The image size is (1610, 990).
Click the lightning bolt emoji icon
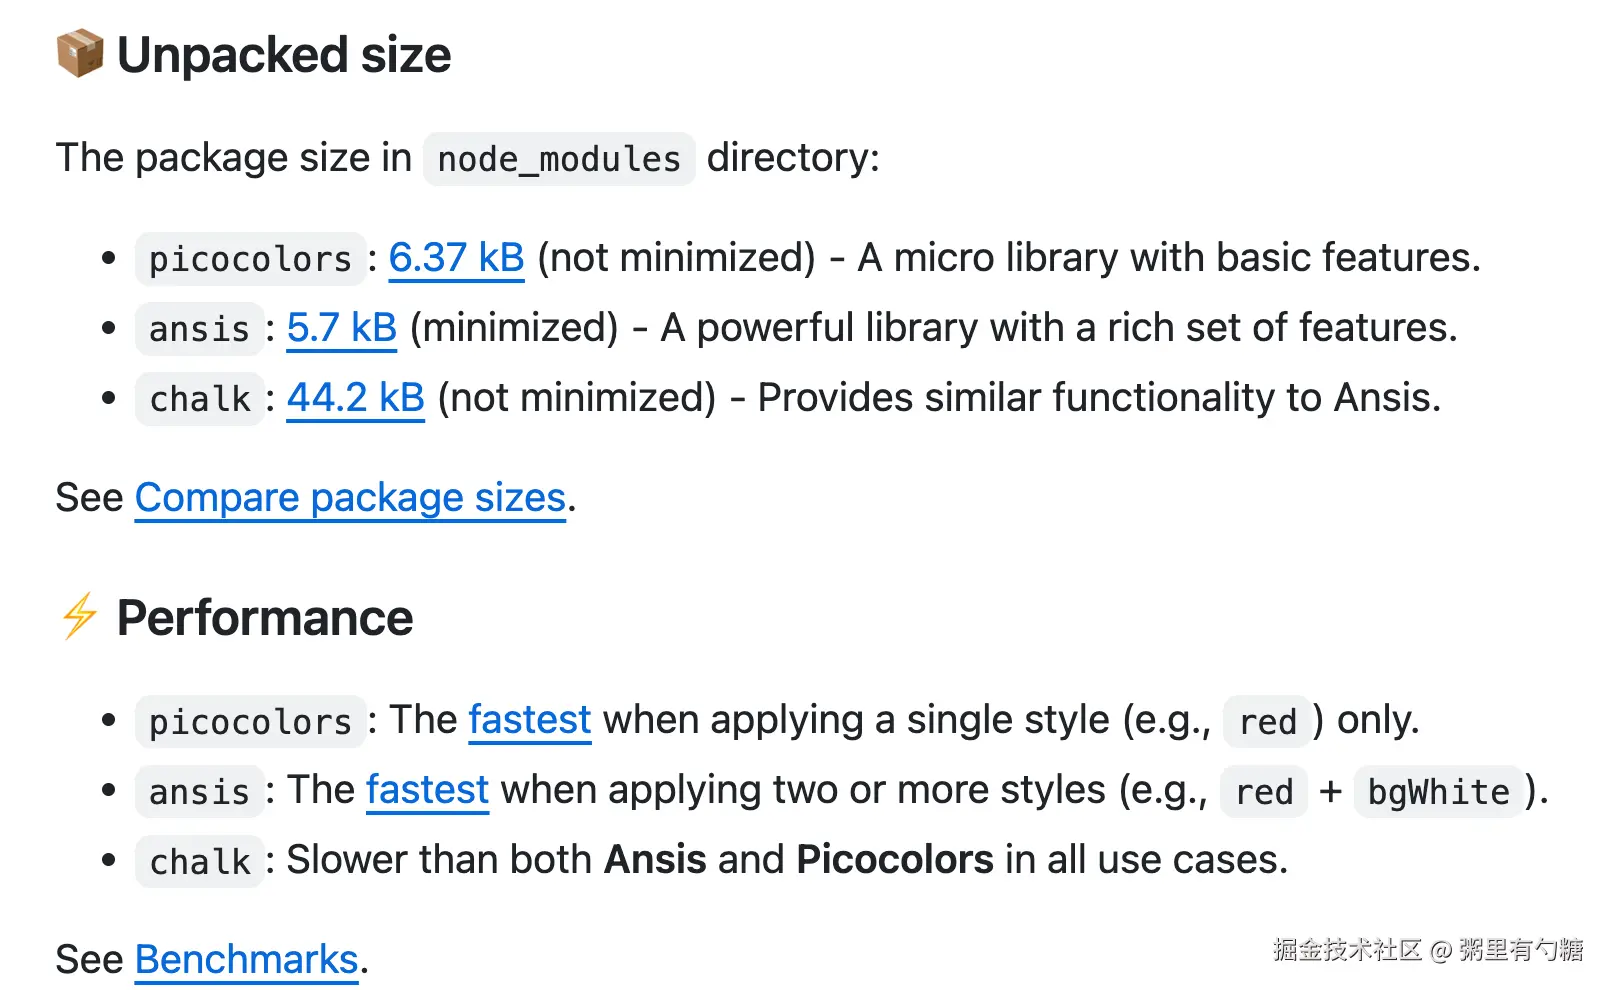(79, 616)
